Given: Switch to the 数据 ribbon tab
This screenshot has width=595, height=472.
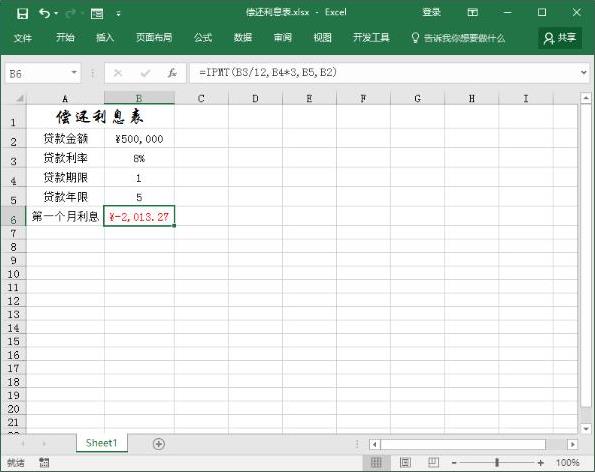Looking at the screenshot, I should click(x=243, y=38).
